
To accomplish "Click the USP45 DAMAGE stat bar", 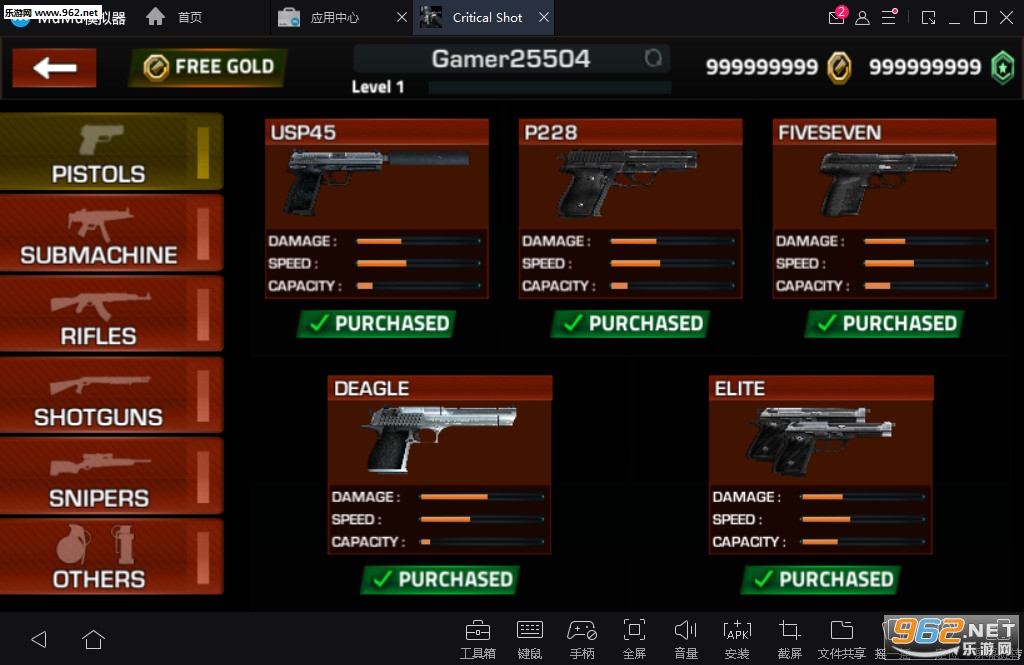I will pyautogui.click(x=419, y=241).
